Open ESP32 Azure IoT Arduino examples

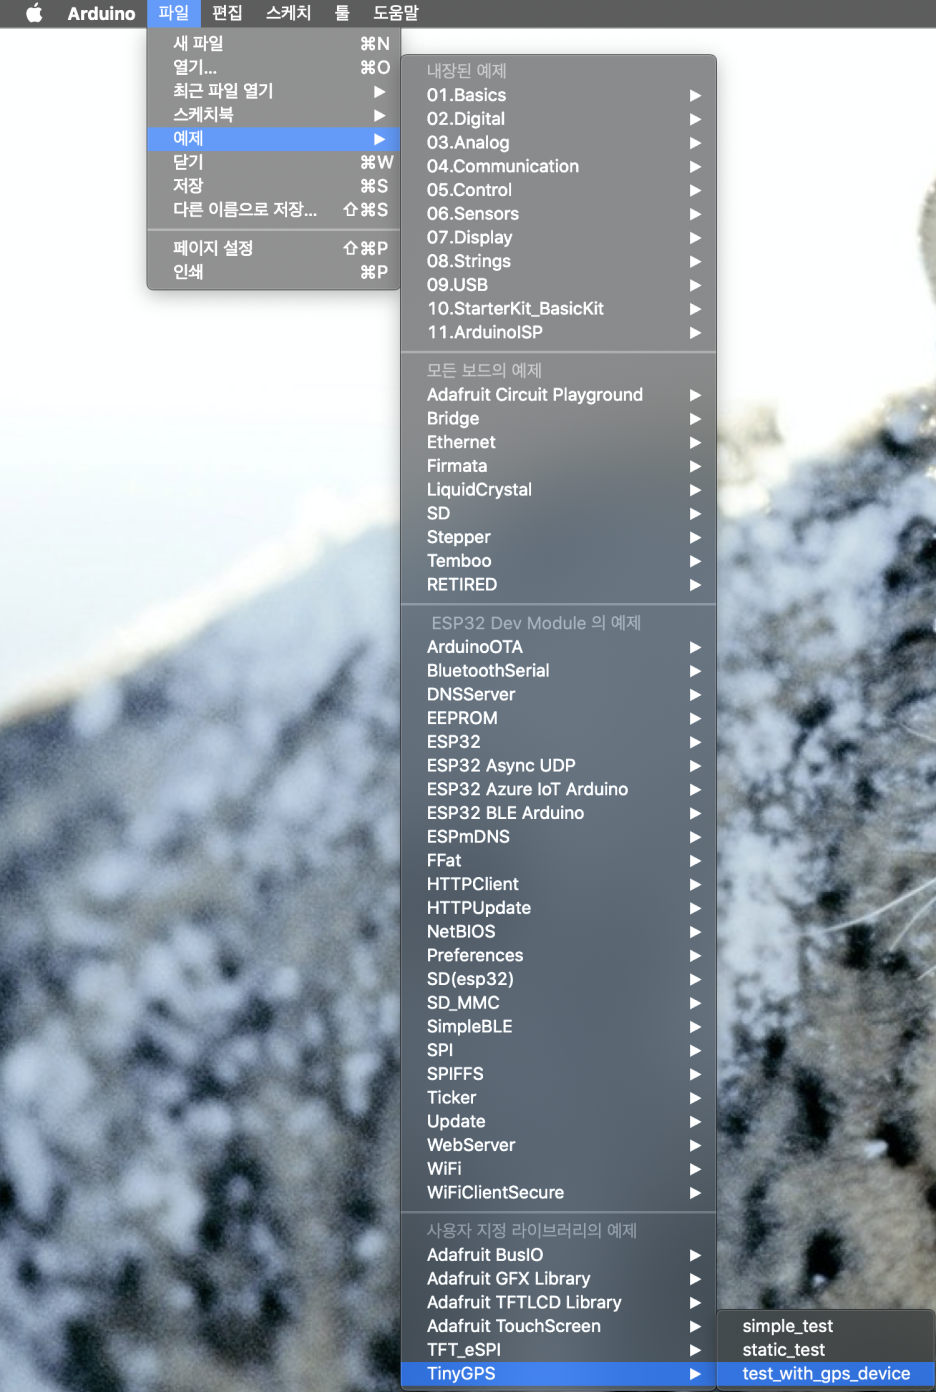tap(559, 790)
